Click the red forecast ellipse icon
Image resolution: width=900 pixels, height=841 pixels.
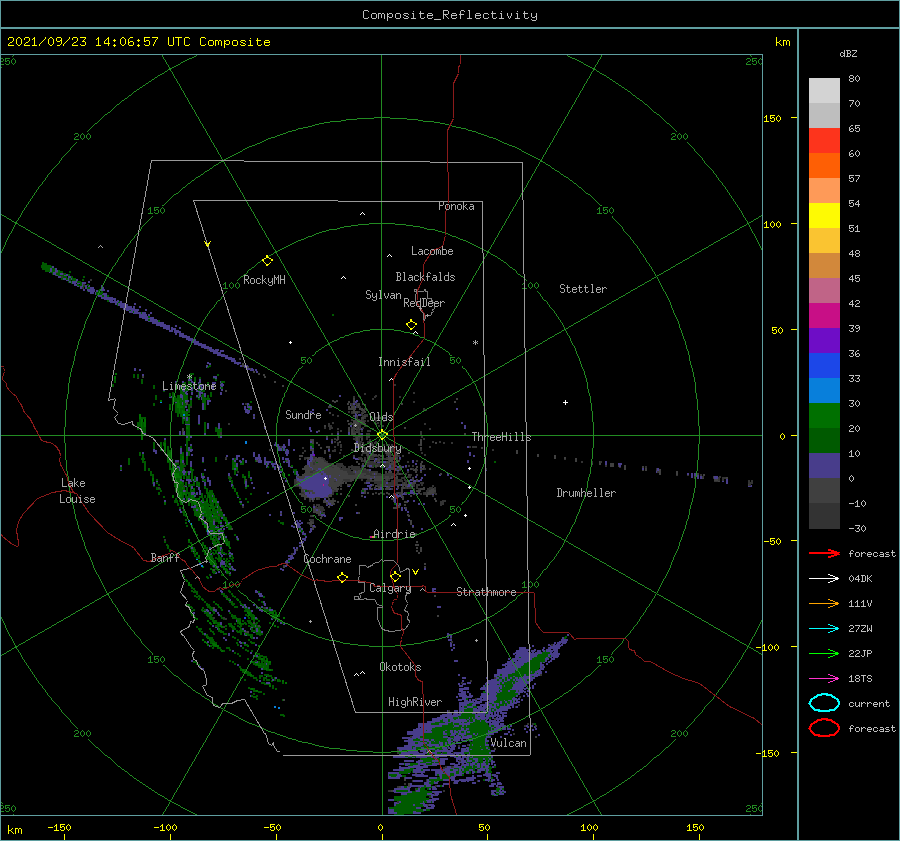(x=824, y=728)
